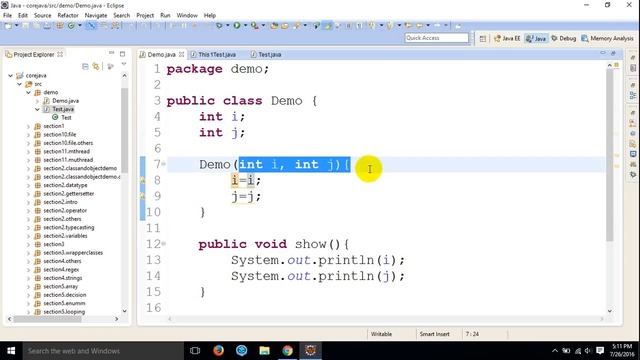640x360 pixels.
Task: Open the Navigate menu
Action: [x=96, y=16]
